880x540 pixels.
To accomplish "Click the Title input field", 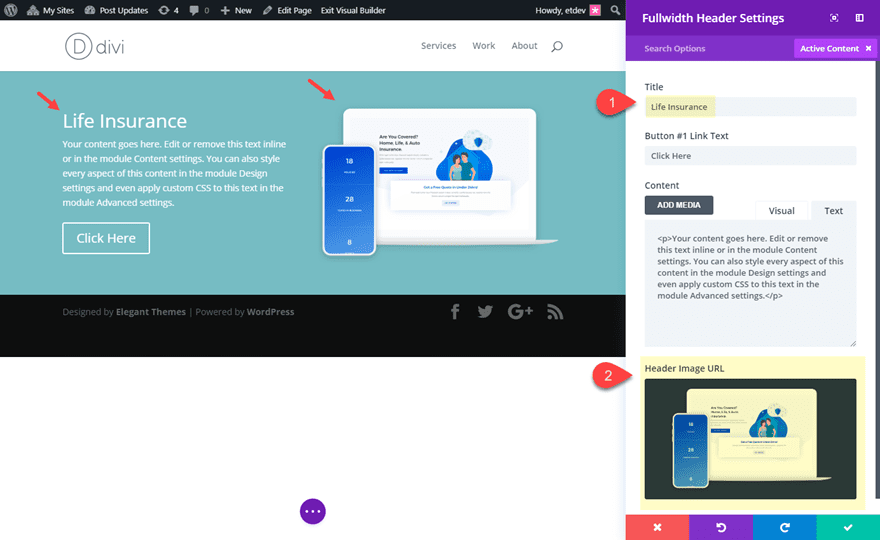I will [x=750, y=107].
